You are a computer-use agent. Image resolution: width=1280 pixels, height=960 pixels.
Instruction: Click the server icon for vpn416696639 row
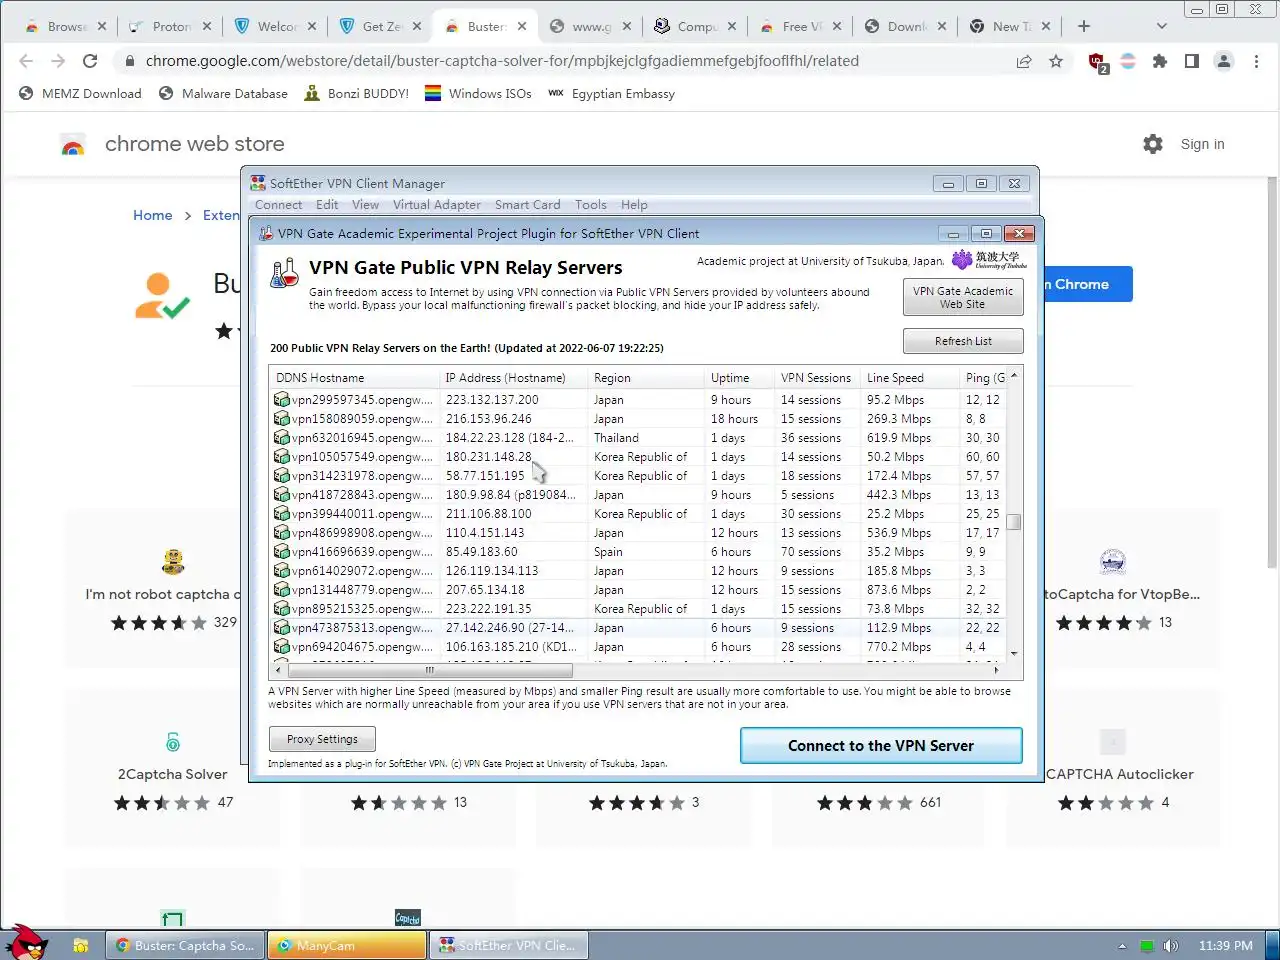pyautogui.click(x=282, y=551)
